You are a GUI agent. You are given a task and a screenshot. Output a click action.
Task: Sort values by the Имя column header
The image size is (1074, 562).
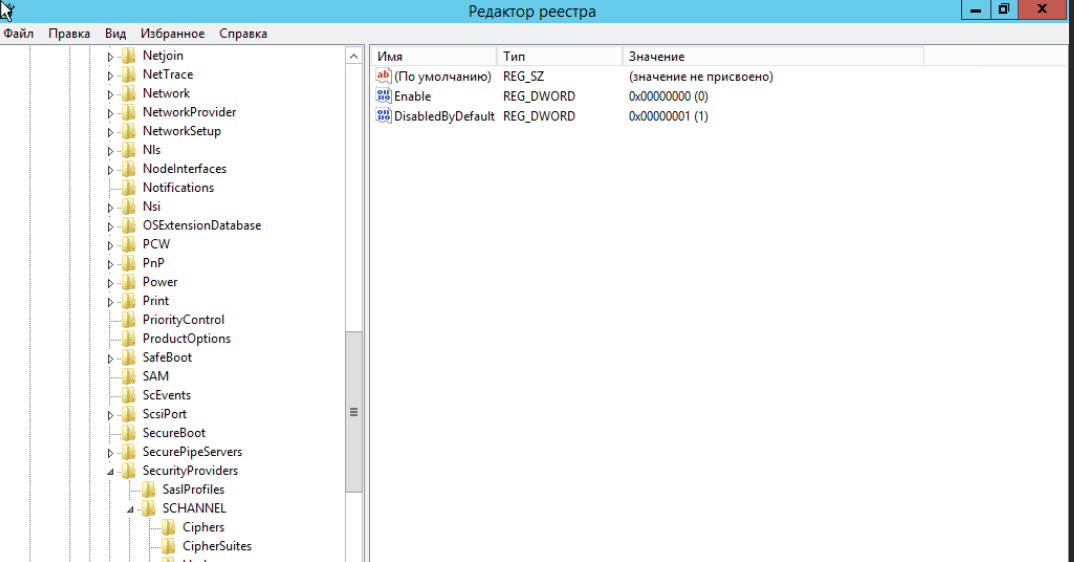coord(432,57)
